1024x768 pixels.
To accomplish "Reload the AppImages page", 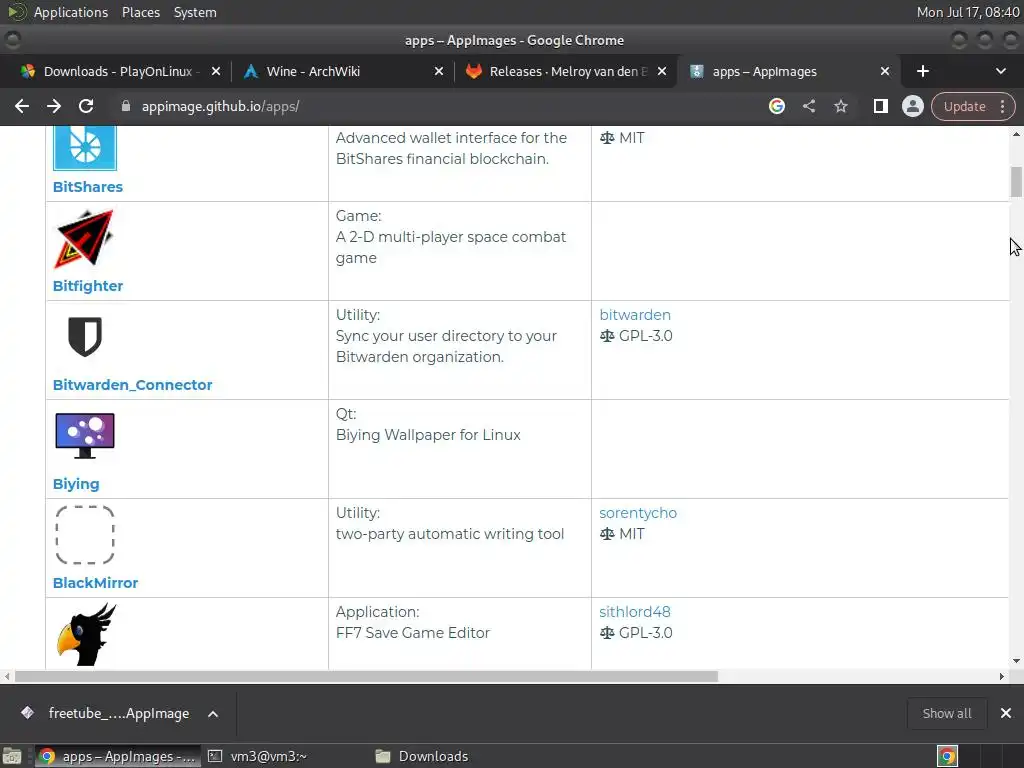I will 86,106.
